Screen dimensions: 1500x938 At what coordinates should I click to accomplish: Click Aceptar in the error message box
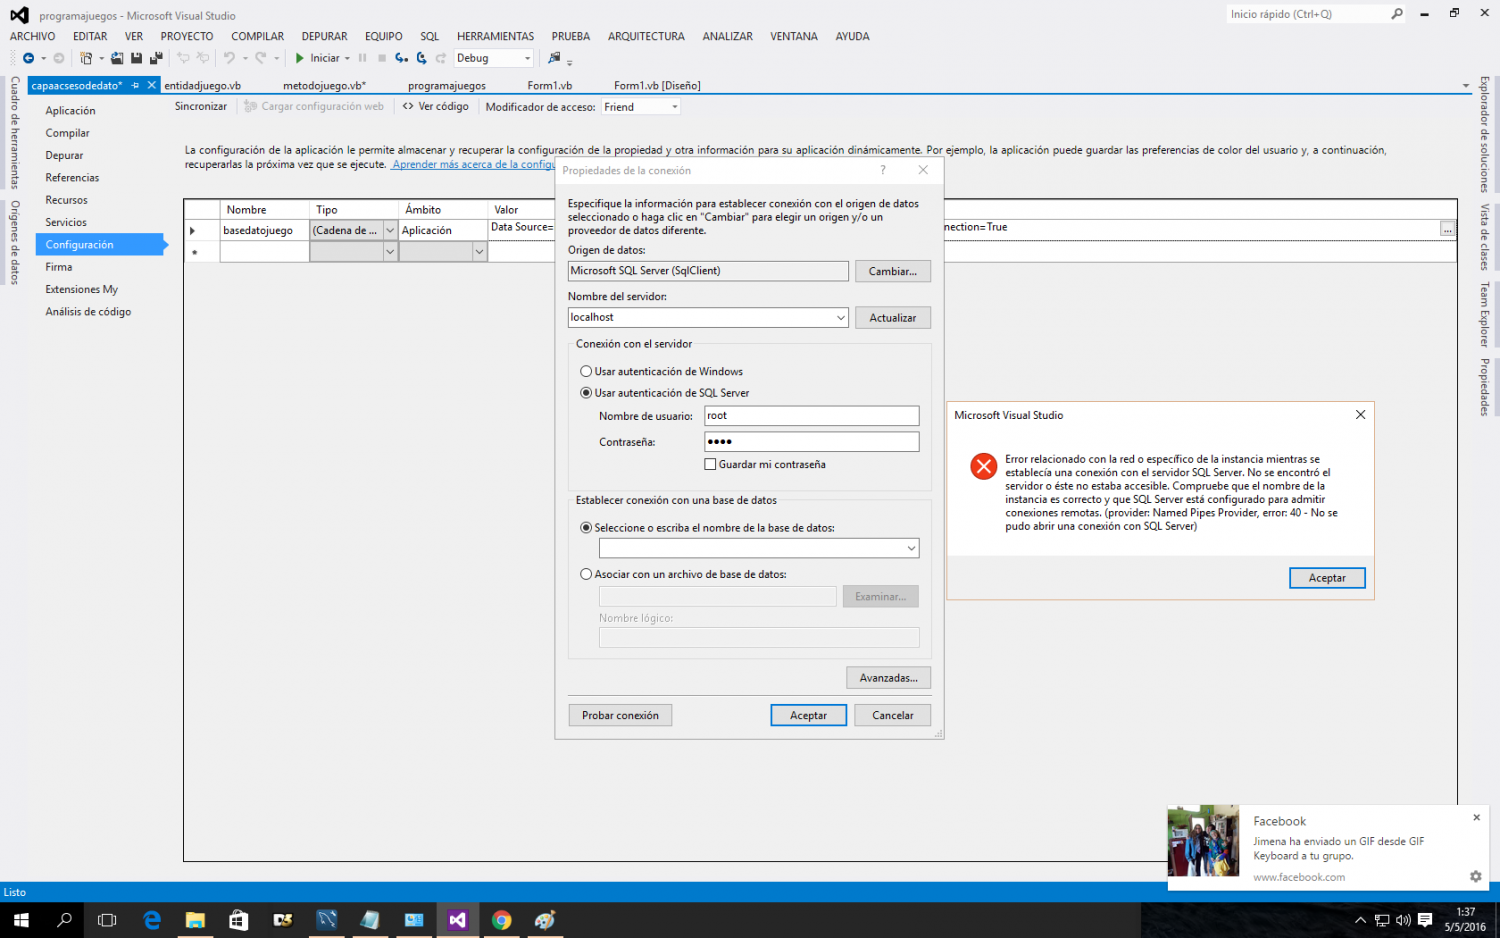(x=1327, y=578)
